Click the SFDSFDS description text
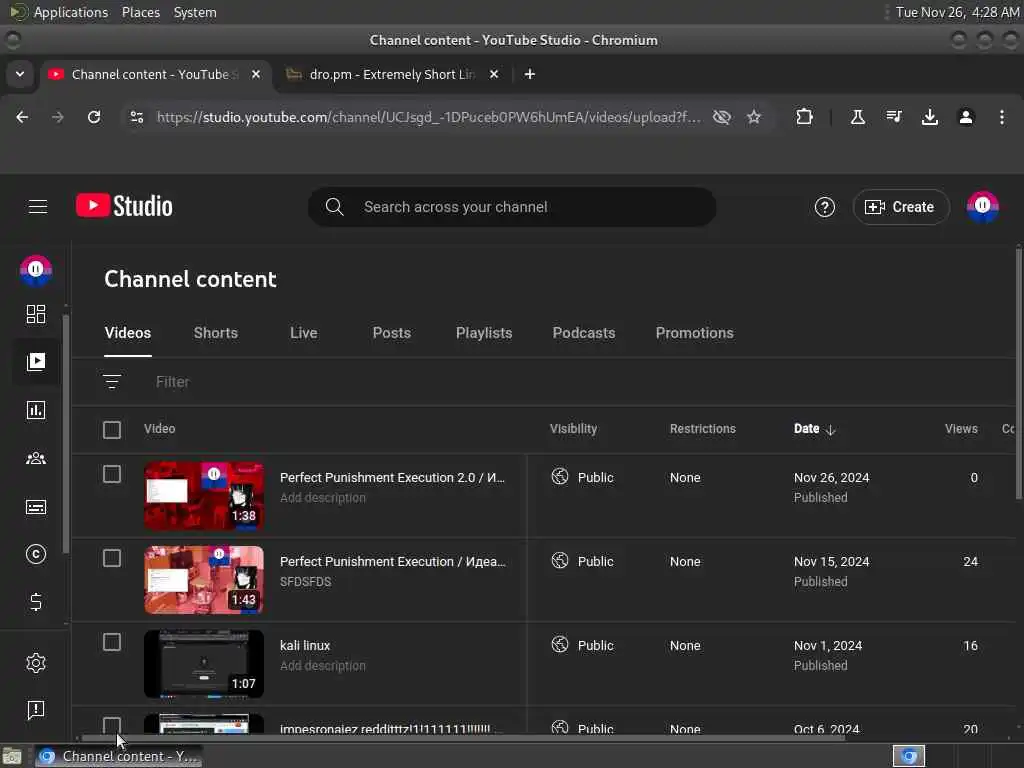Viewport: 1024px width, 768px height. [306, 581]
